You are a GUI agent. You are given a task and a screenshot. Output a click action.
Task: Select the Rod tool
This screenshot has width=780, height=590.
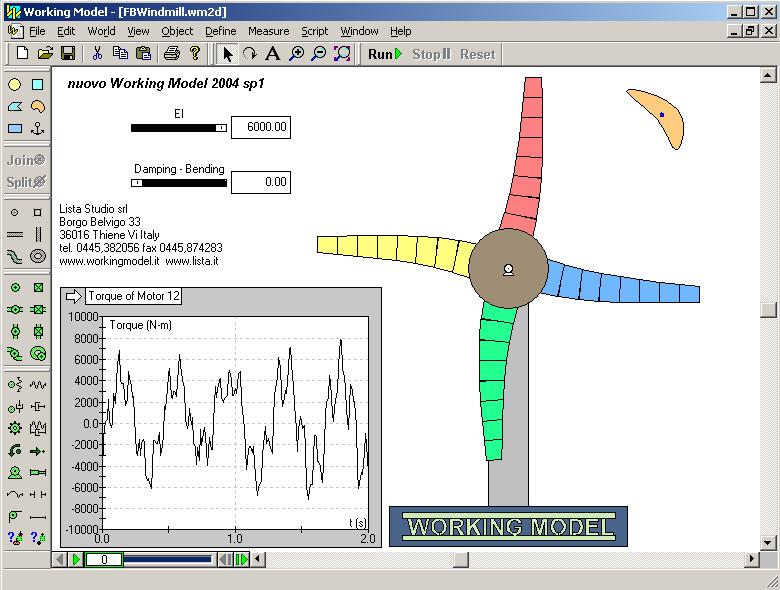[x=38, y=516]
